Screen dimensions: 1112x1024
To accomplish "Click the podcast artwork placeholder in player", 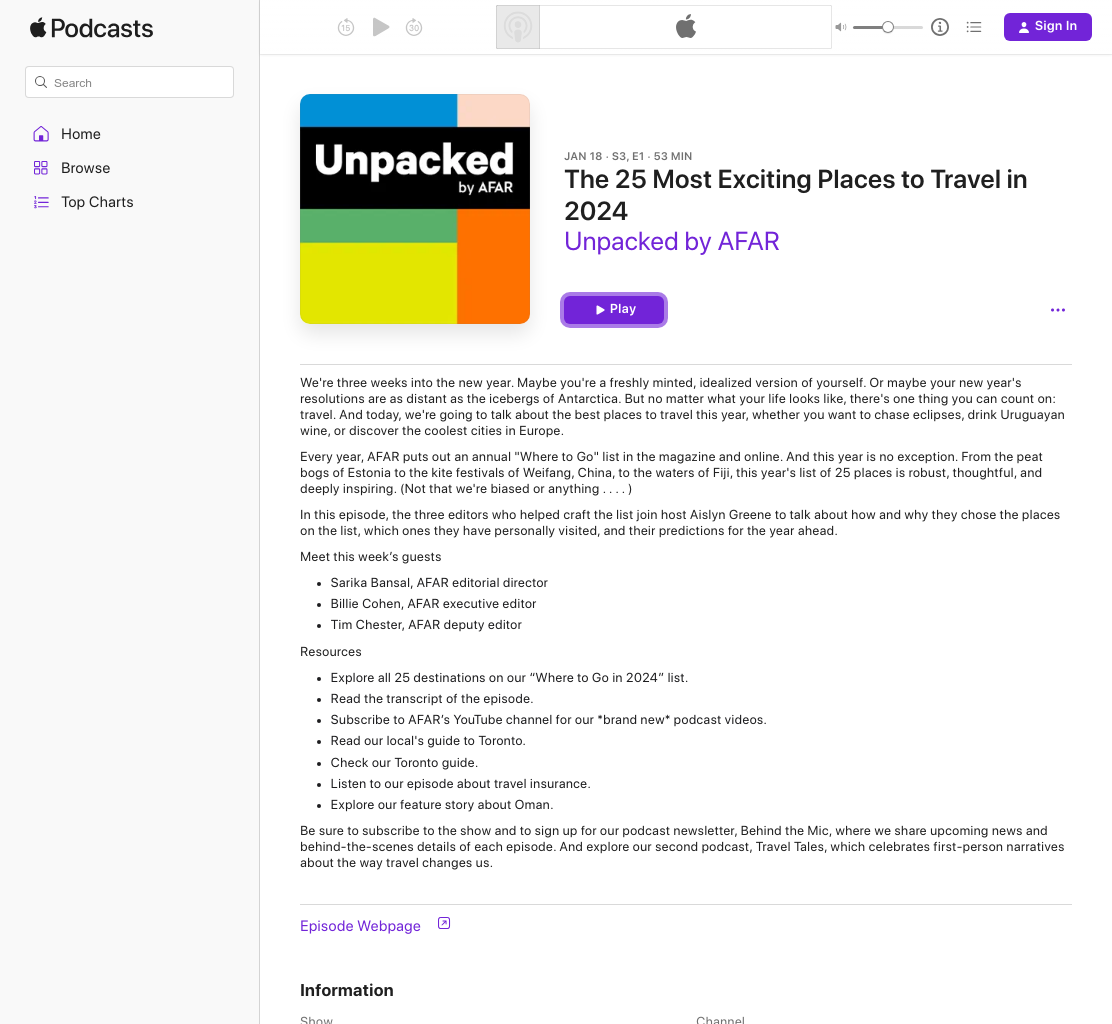I will (x=518, y=28).
